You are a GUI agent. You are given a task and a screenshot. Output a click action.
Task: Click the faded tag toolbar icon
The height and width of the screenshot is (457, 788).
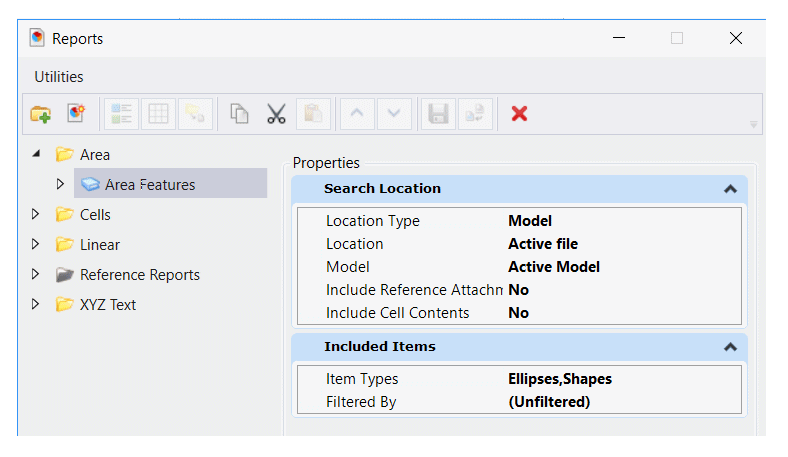pos(195,114)
